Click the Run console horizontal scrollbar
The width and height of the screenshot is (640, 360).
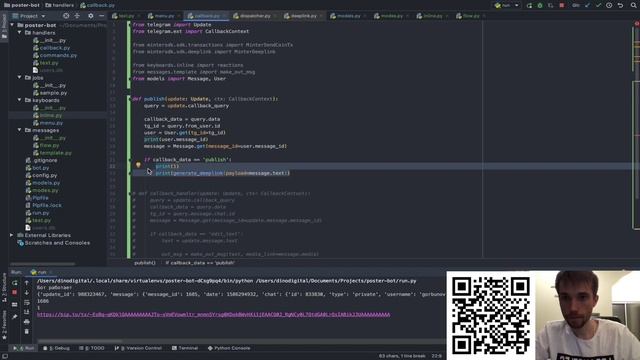pyautogui.click(x=80, y=341)
